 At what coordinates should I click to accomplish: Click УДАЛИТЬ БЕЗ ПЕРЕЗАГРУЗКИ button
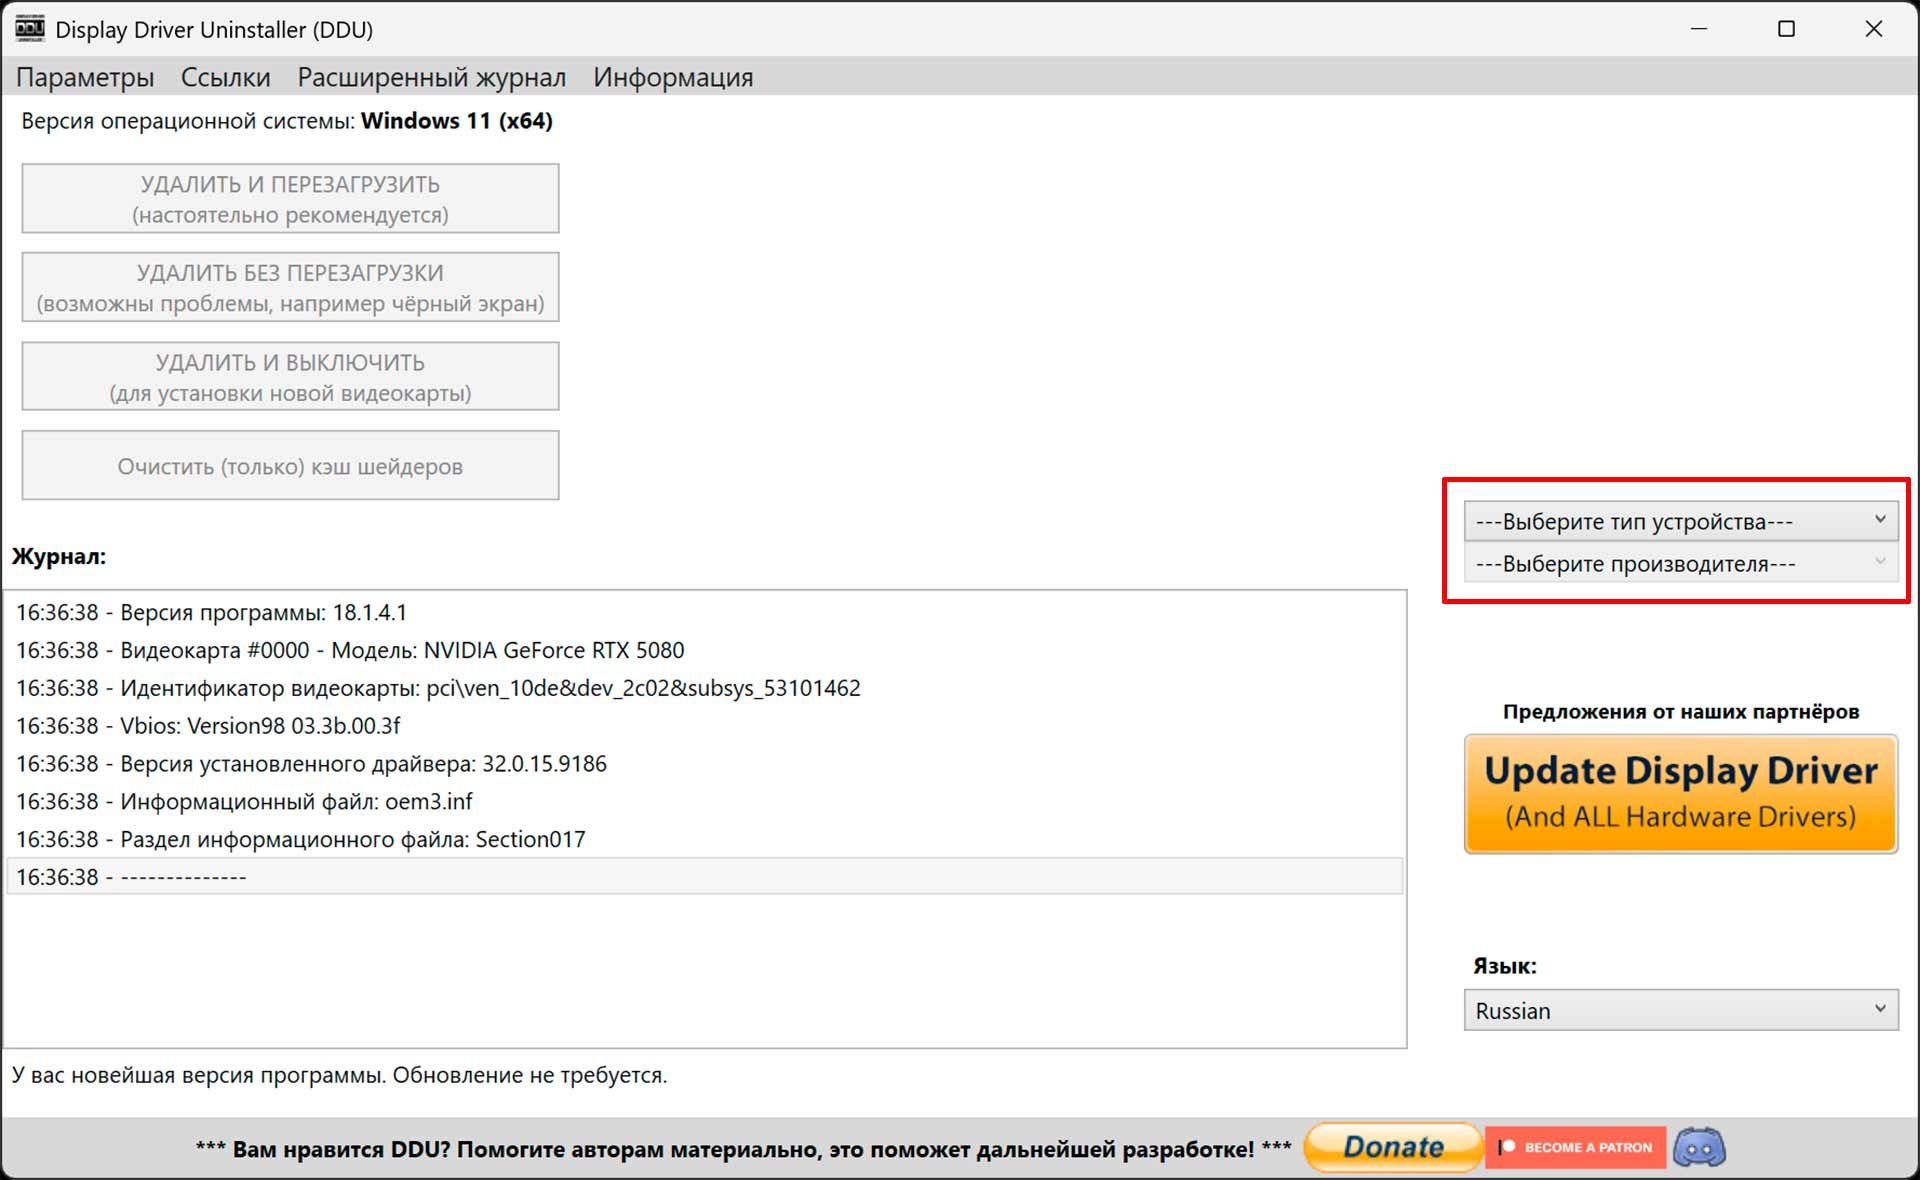[290, 287]
